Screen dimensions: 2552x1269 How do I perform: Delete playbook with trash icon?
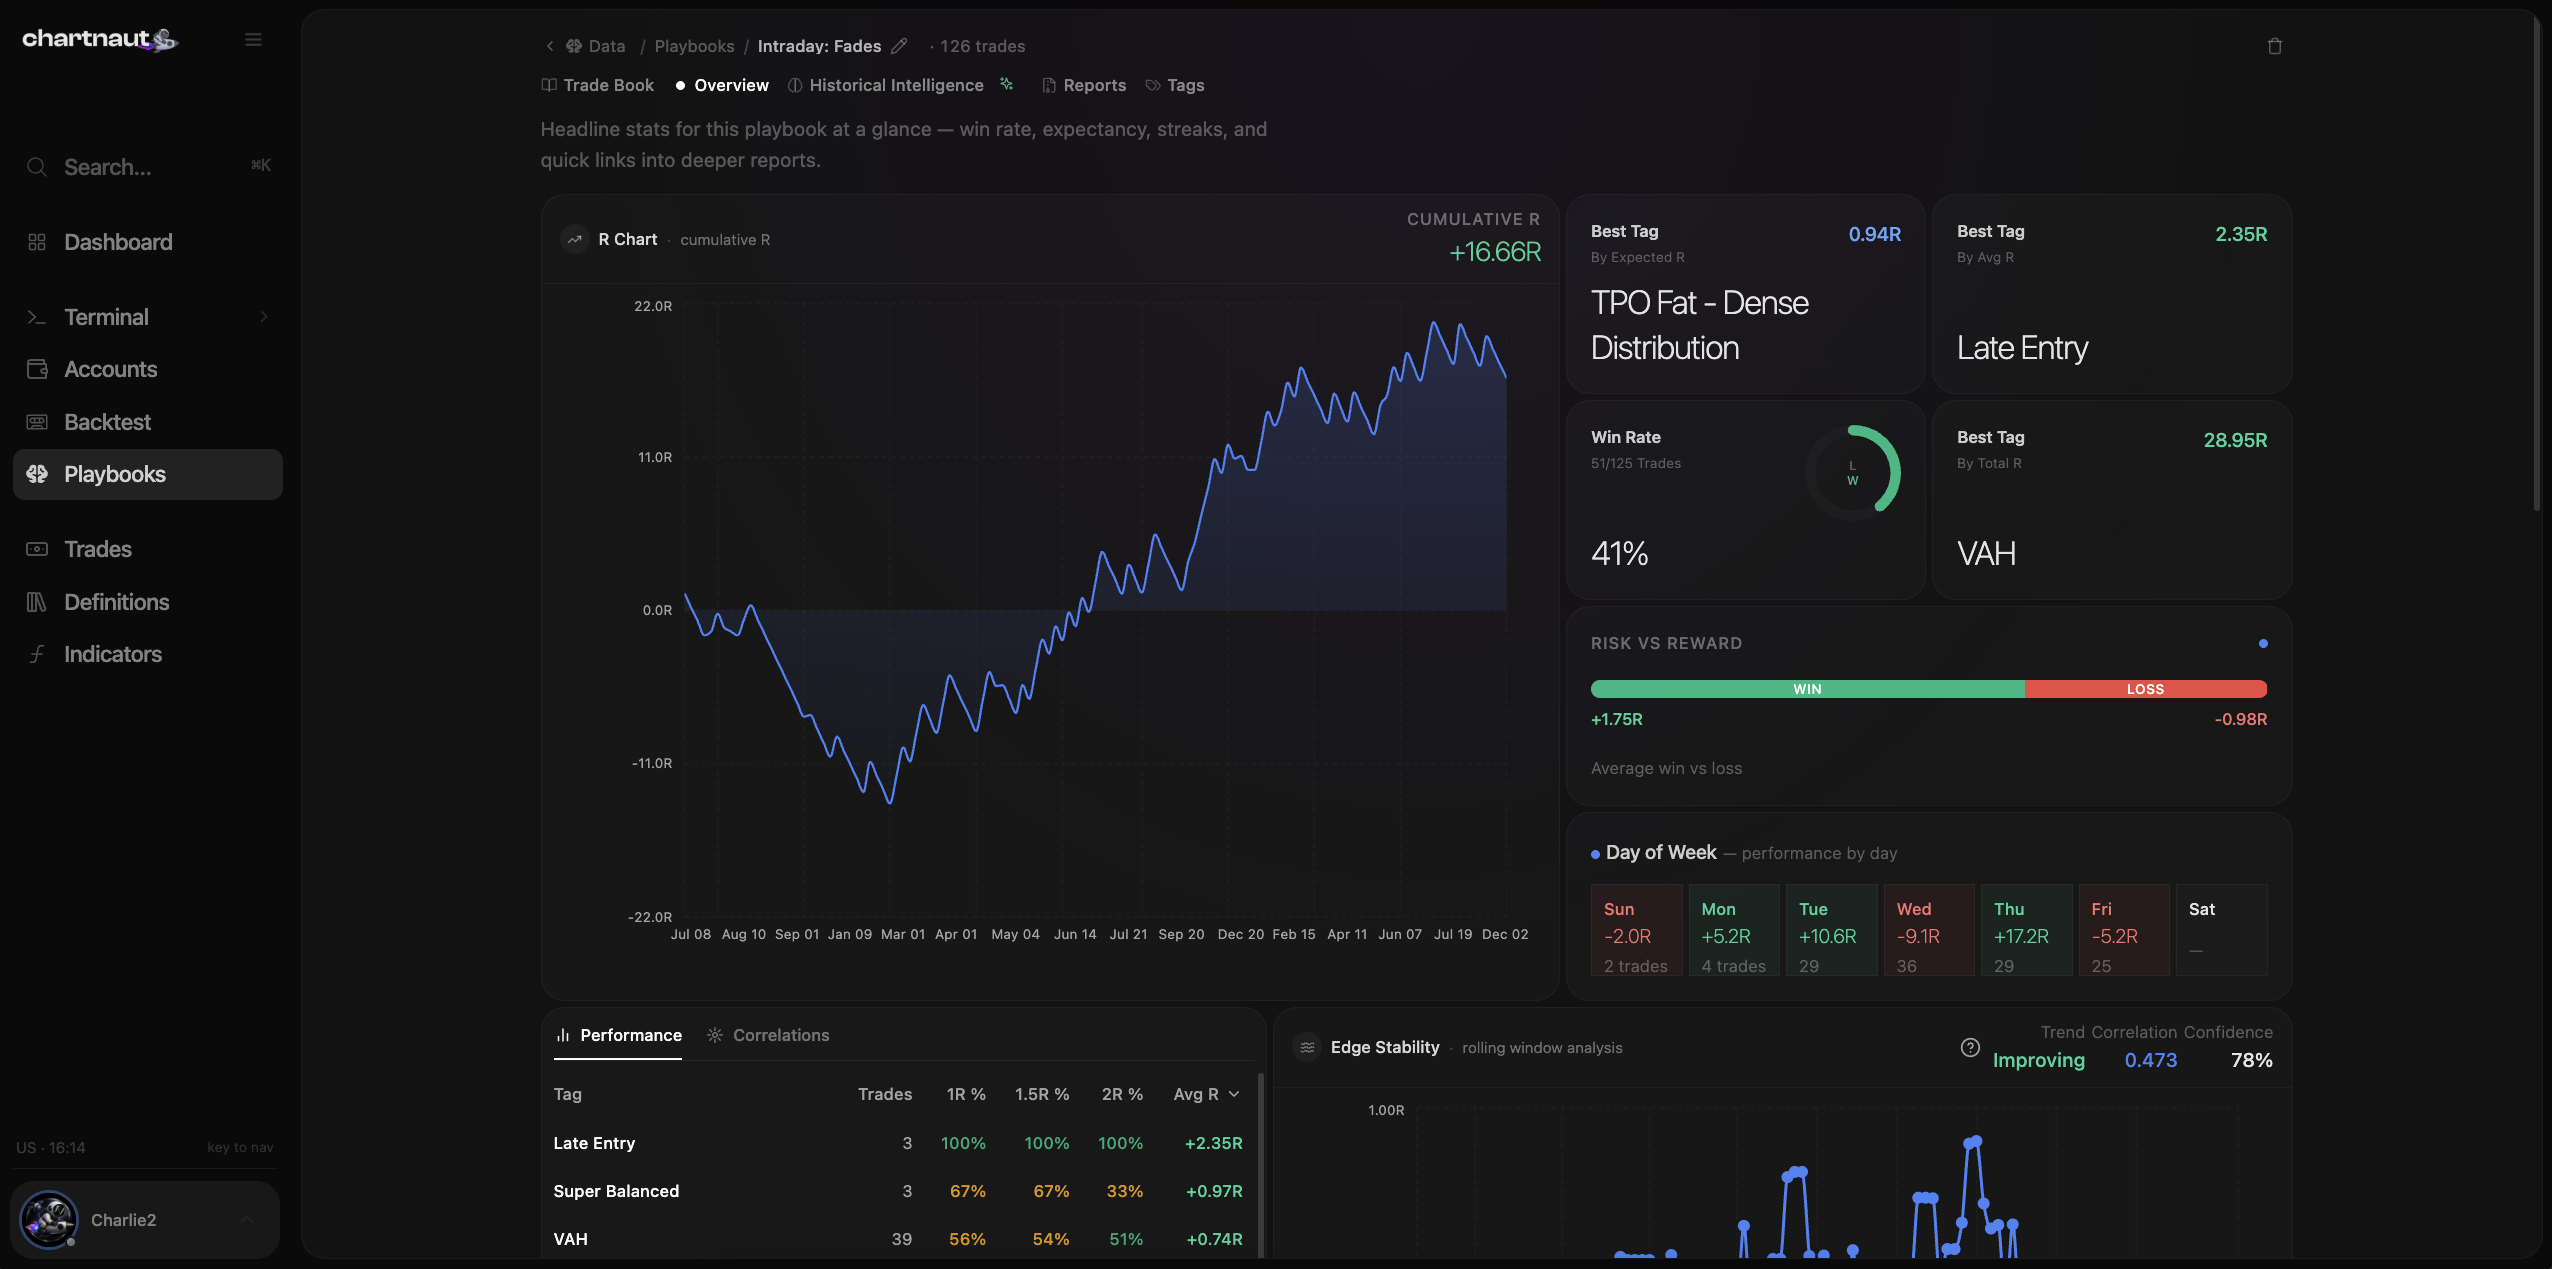2275,46
